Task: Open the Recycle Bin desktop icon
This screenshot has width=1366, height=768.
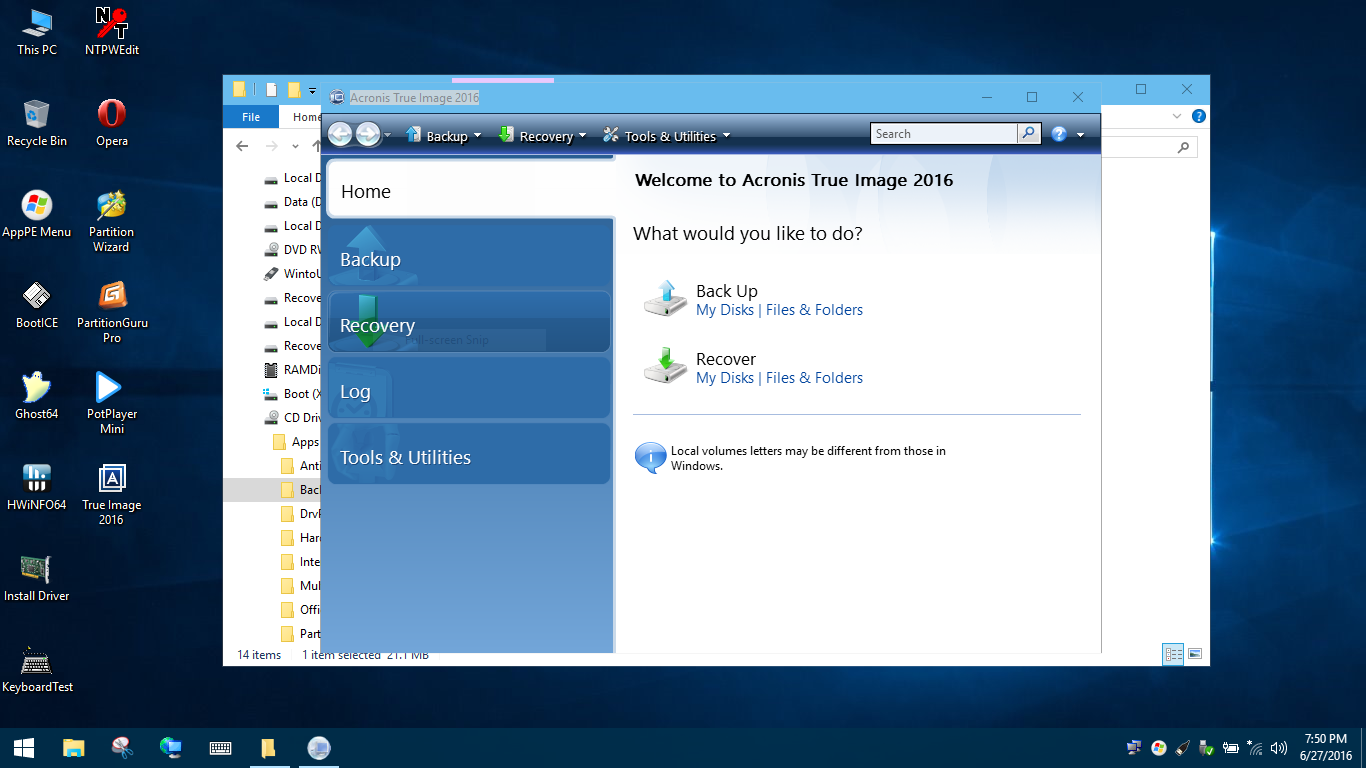Action: [37, 123]
